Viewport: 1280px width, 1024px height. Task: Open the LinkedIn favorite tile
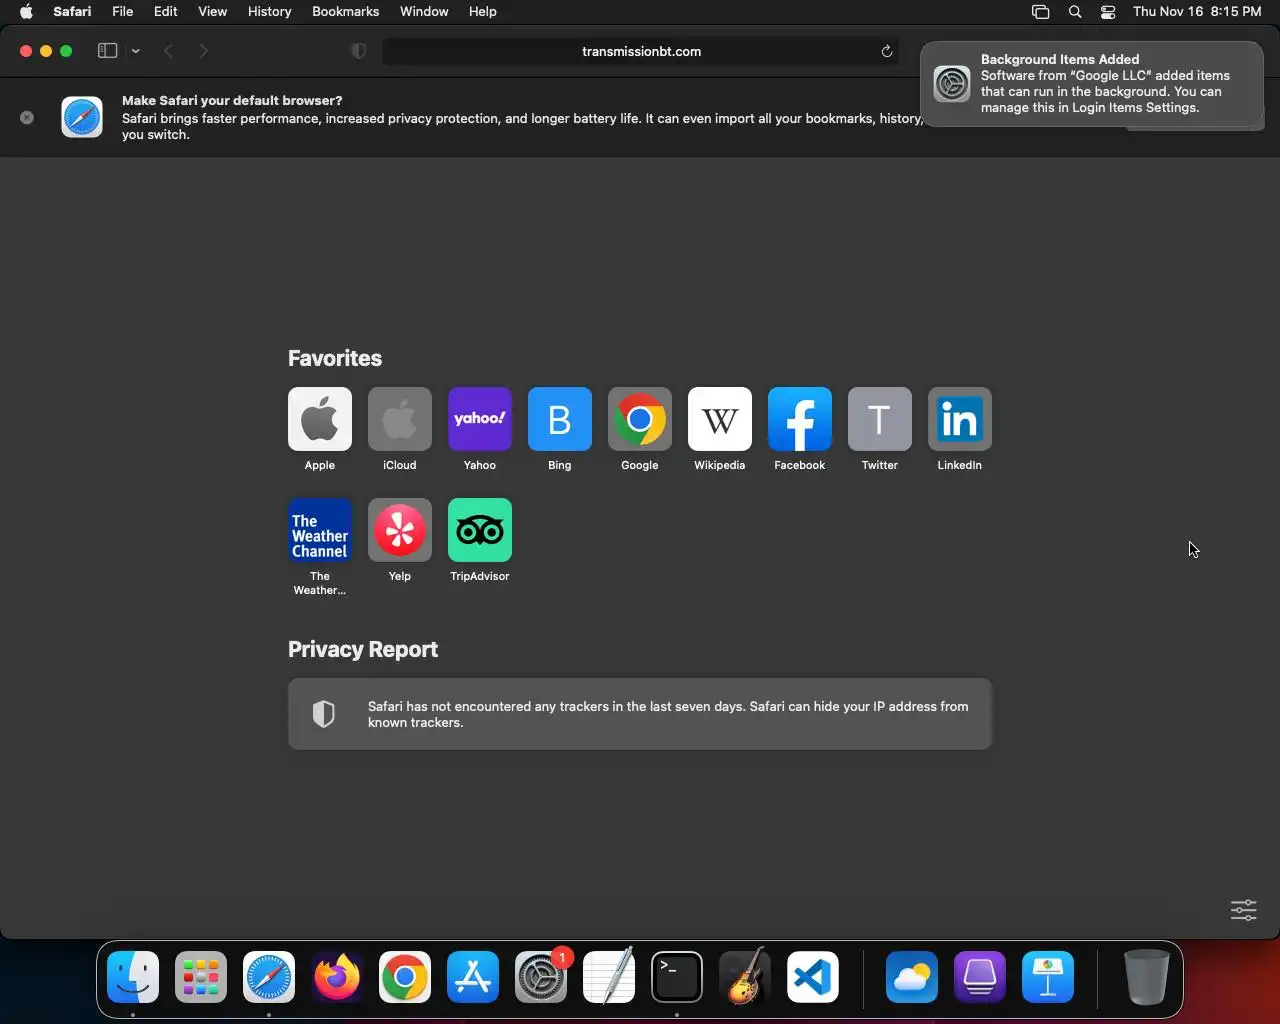960,419
